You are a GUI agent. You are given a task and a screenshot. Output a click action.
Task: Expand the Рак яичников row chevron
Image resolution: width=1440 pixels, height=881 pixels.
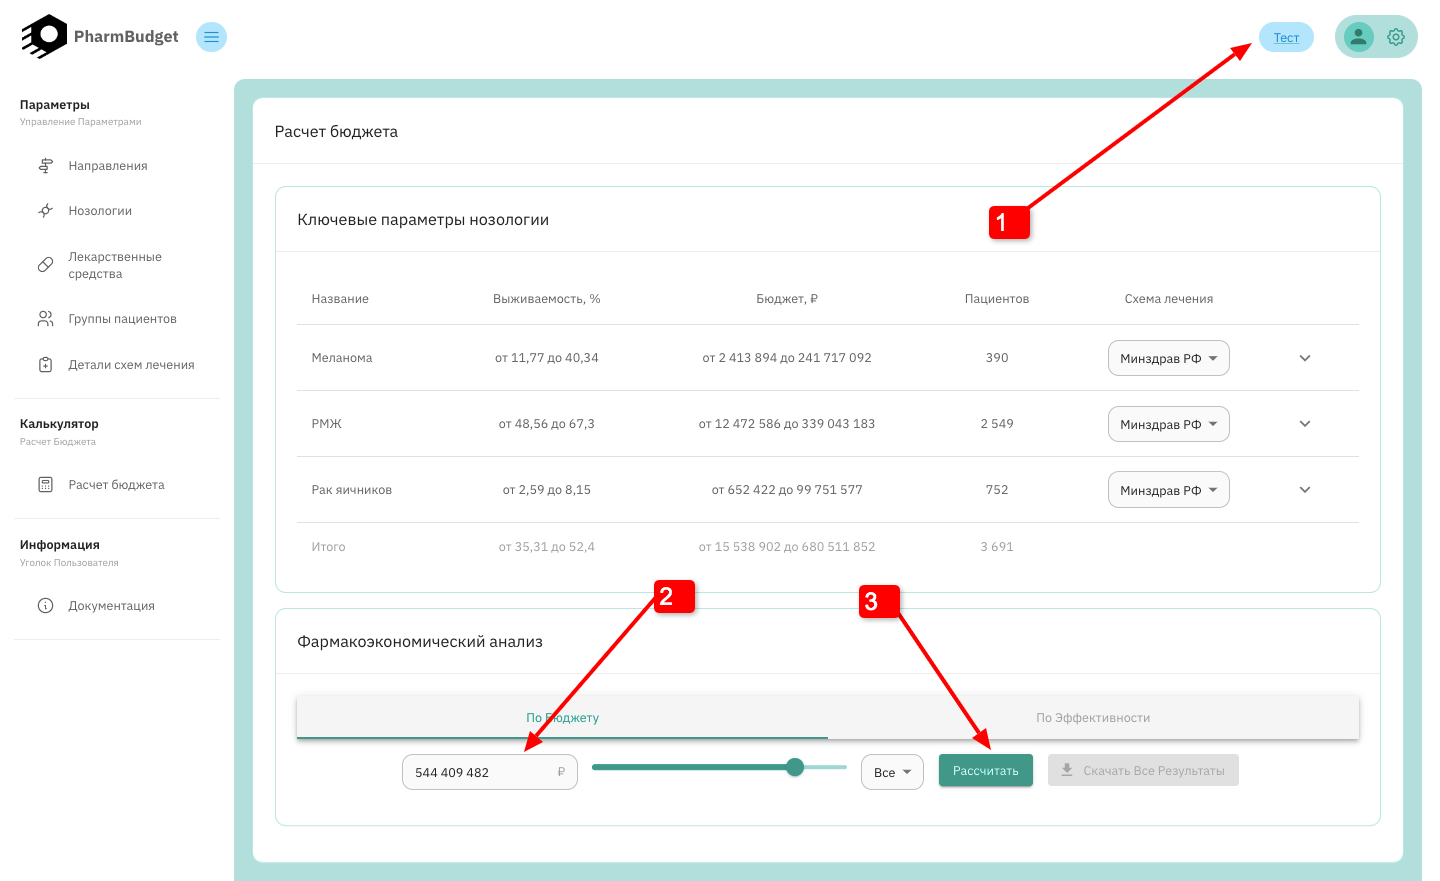[x=1305, y=490]
